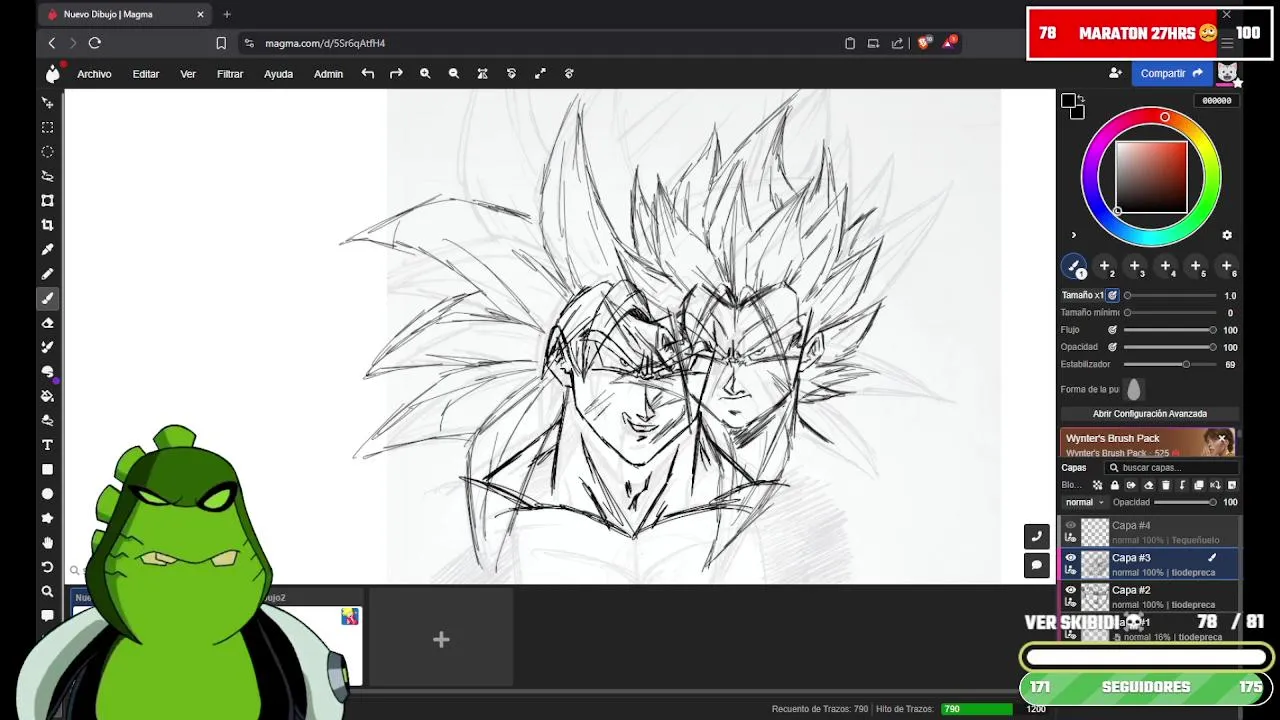Select the zoom magnifier tool

click(x=47, y=591)
